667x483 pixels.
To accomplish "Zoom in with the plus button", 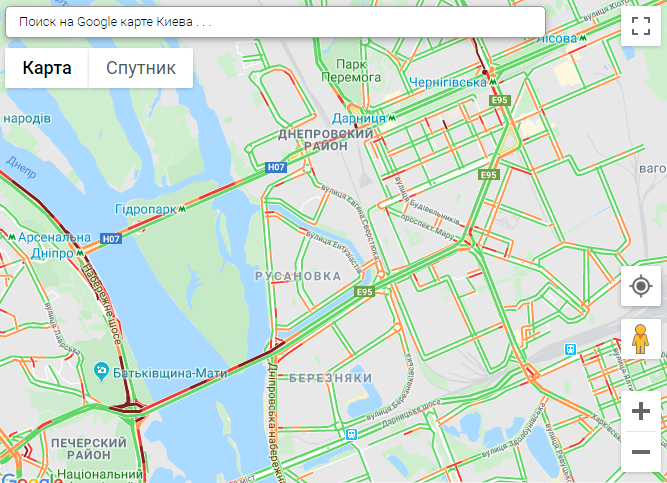I will pos(641,411).
